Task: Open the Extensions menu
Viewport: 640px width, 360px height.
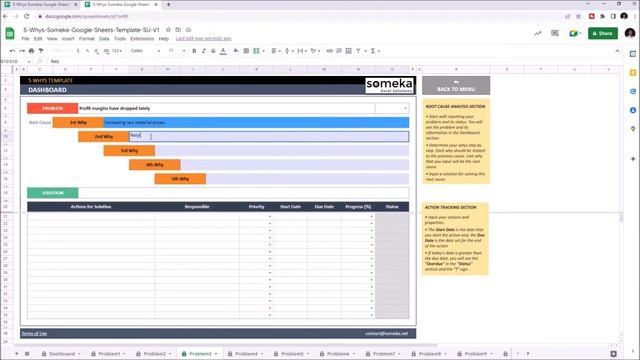Action: click(142, 39)
